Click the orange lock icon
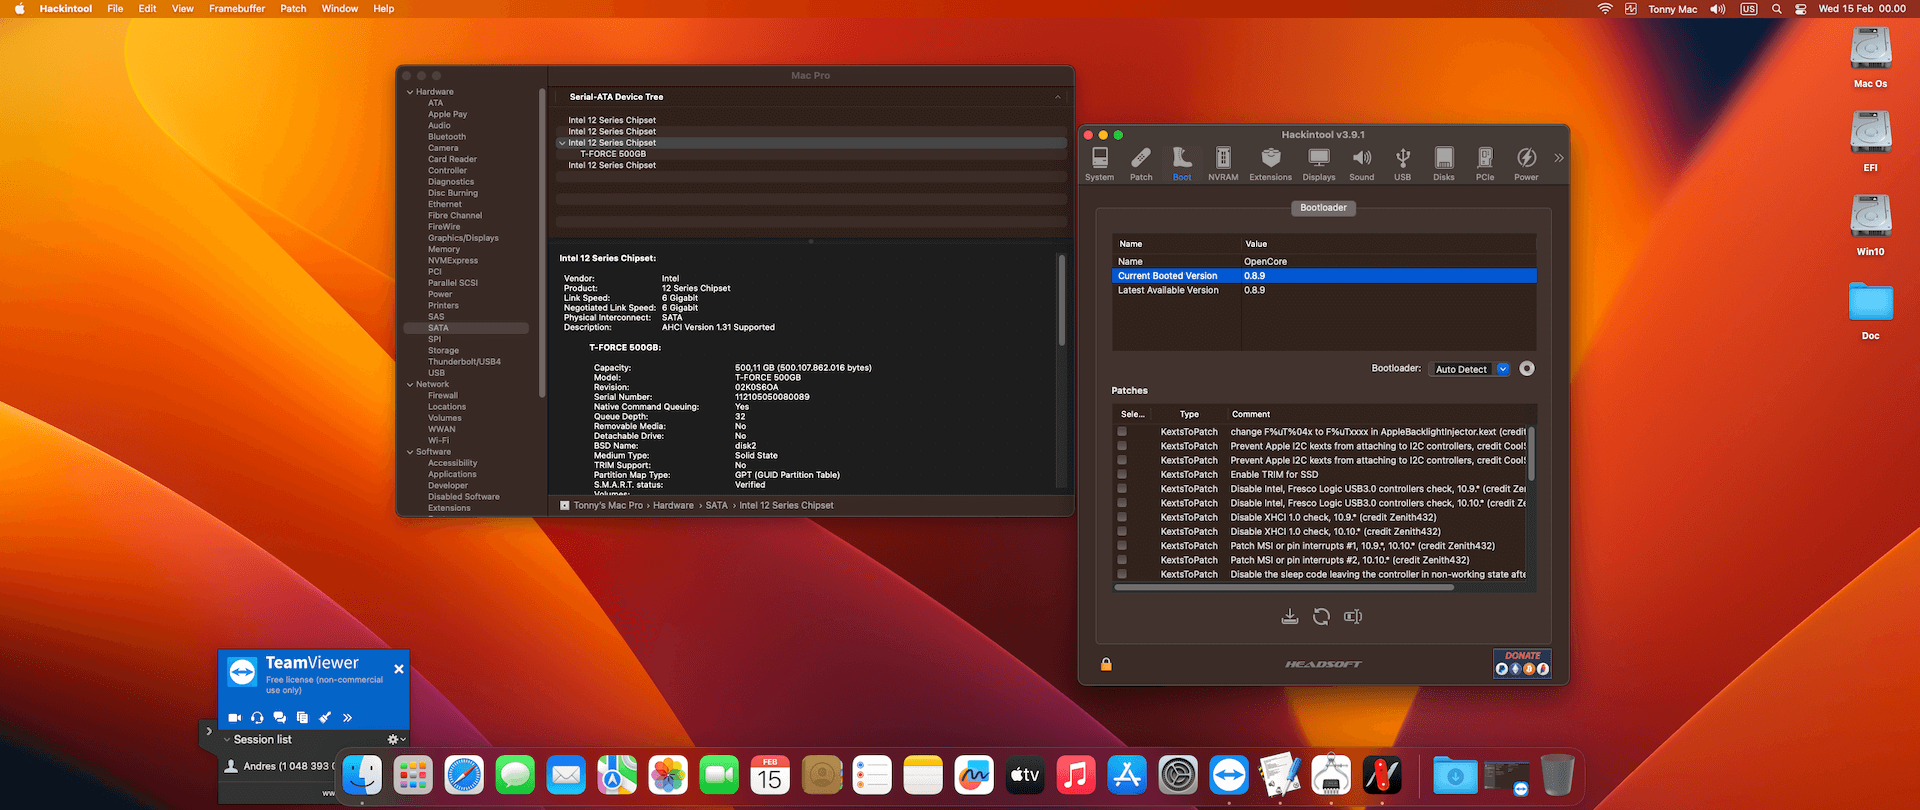Screen dimensions: 1920x810 pos(1106,664)
